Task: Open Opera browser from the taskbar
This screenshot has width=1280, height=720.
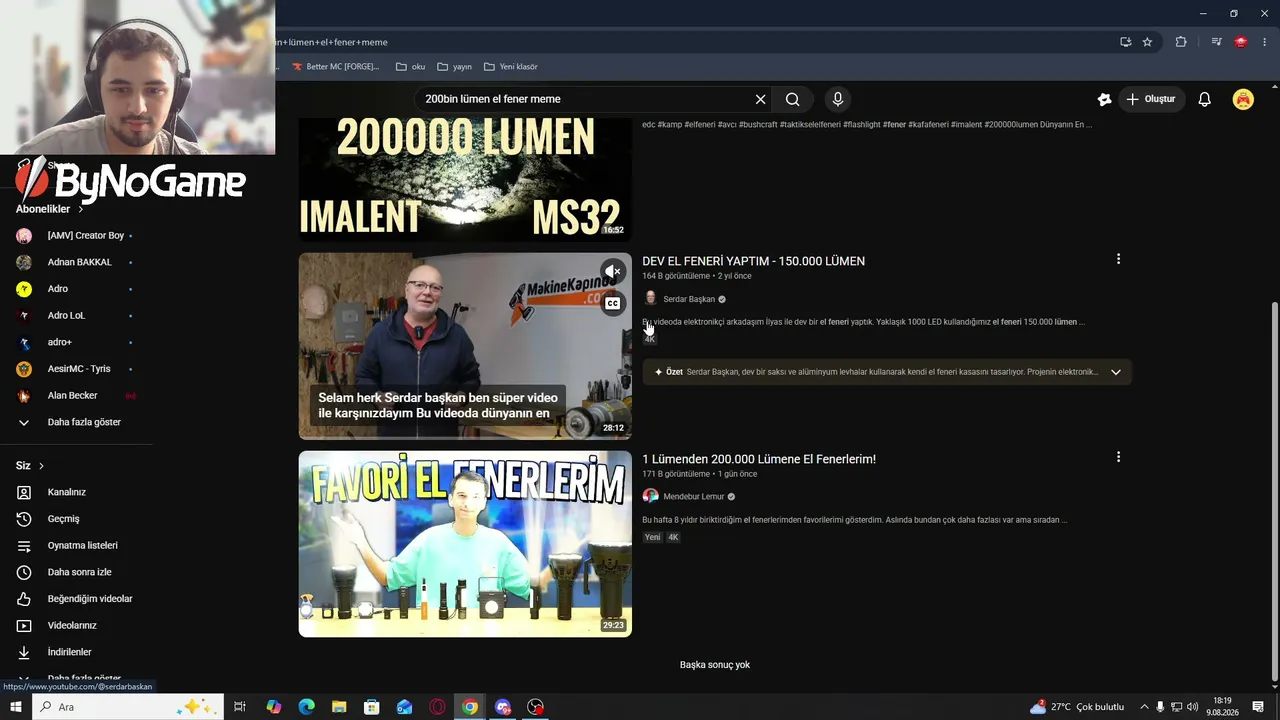Action: click(x=437, y=707)
